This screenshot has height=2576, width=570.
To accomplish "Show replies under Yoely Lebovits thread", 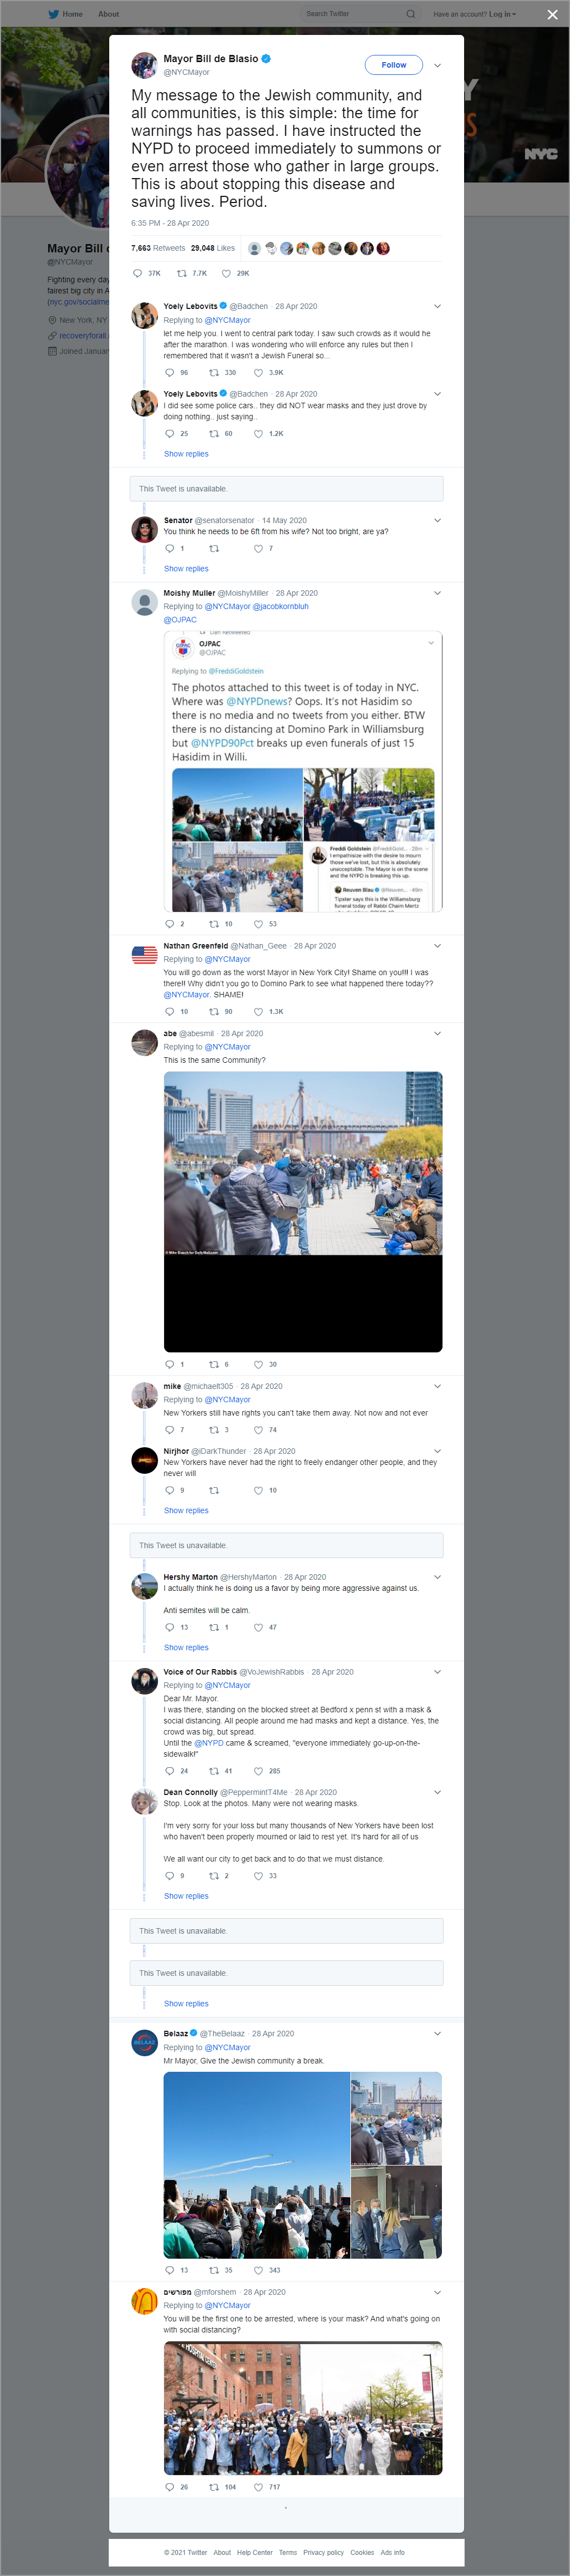I will 186,454.
